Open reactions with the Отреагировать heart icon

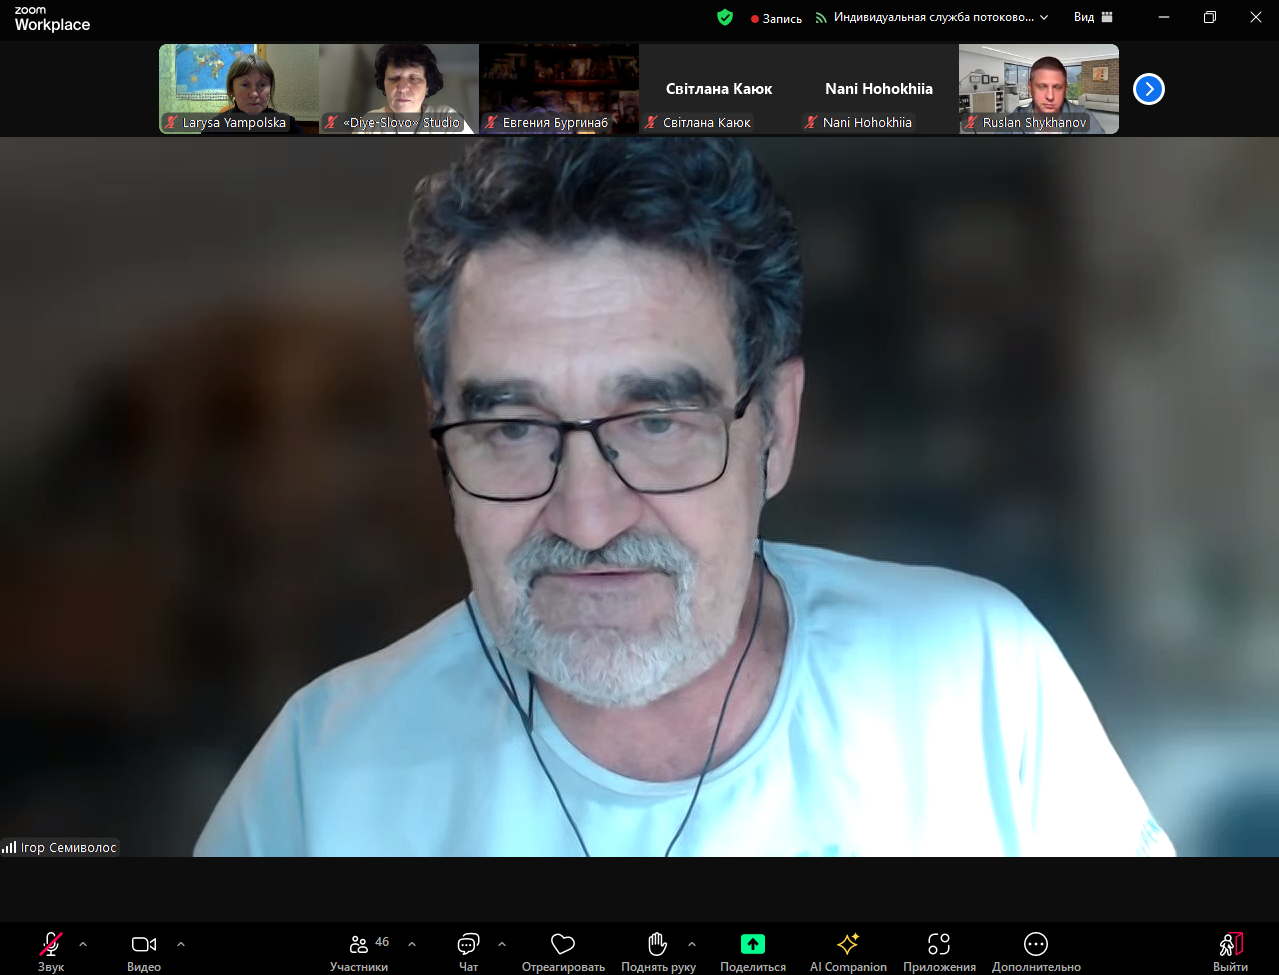[x=563, y=951]
